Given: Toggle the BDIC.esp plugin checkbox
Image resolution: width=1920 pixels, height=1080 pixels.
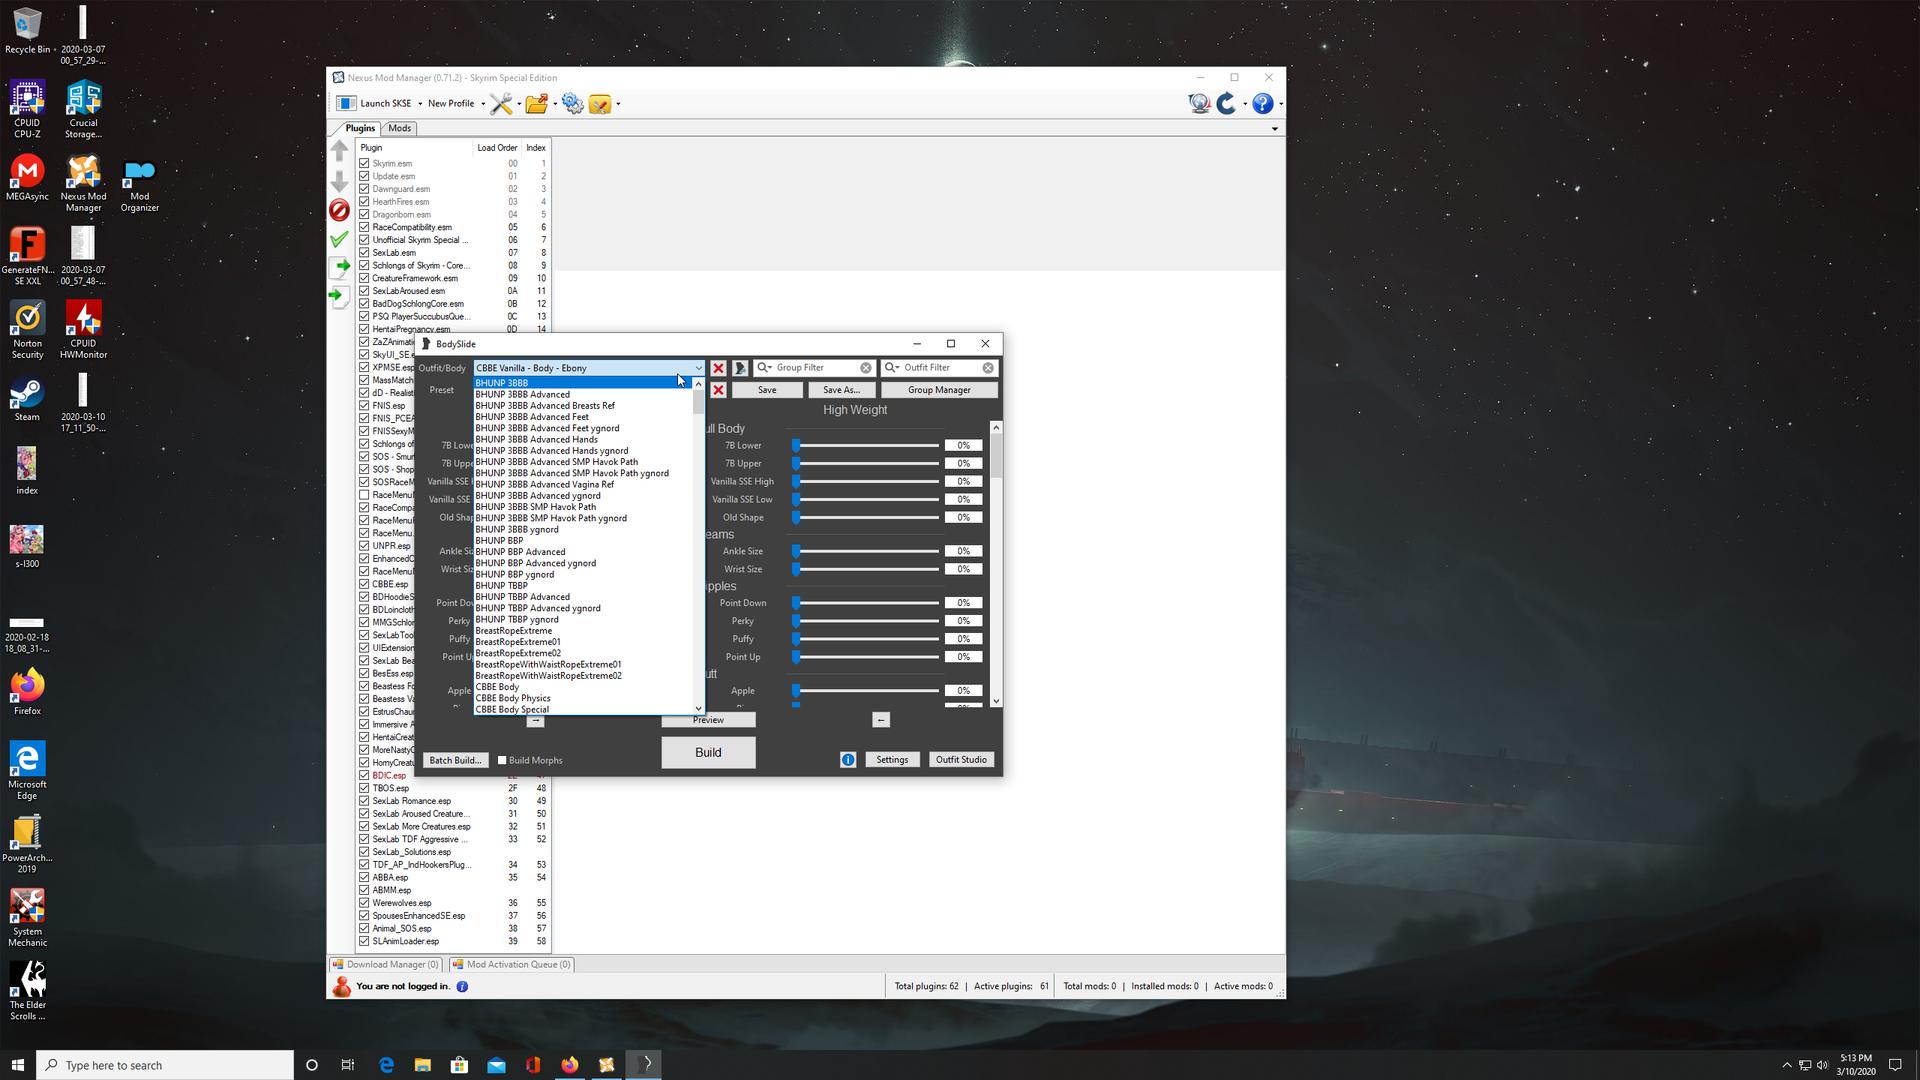Looking at the screenshot, I should coord(364,776).
